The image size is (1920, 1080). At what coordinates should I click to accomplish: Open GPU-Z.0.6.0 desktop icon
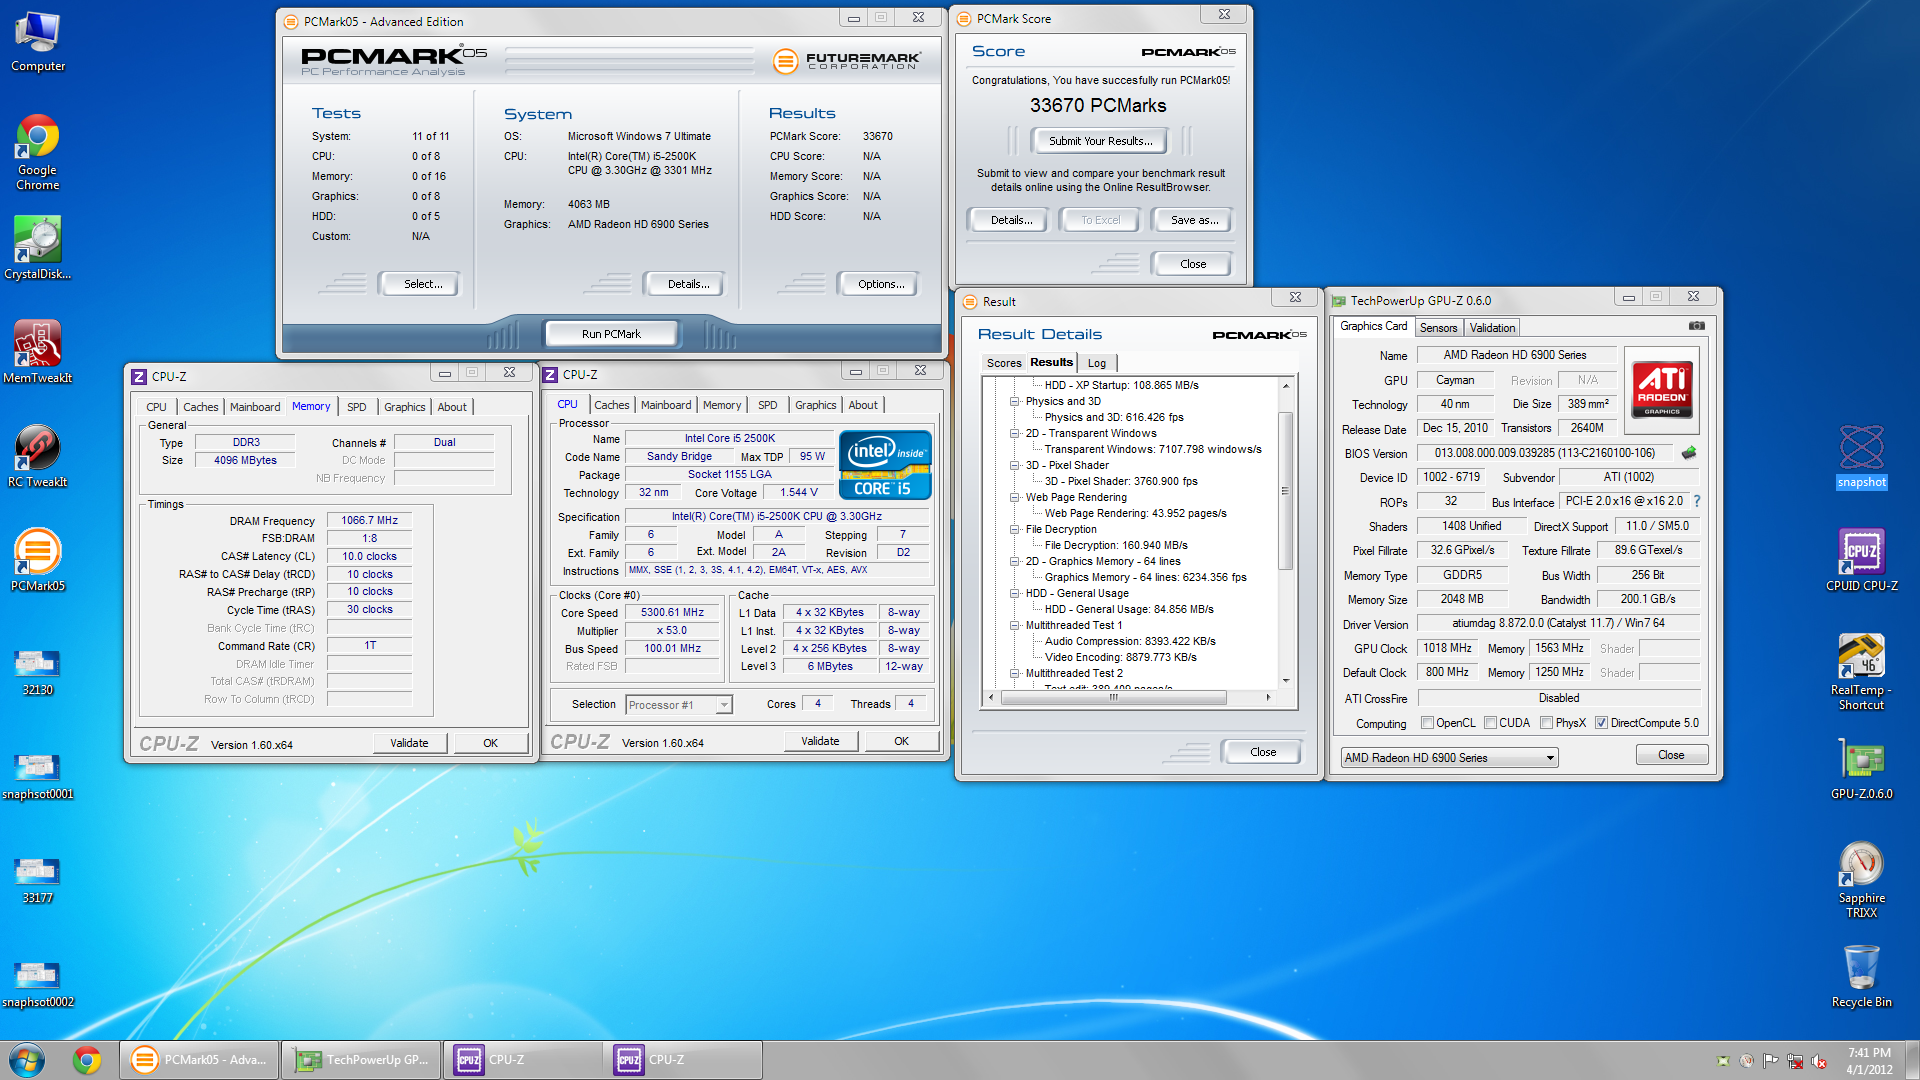[x=1861, y=768]
